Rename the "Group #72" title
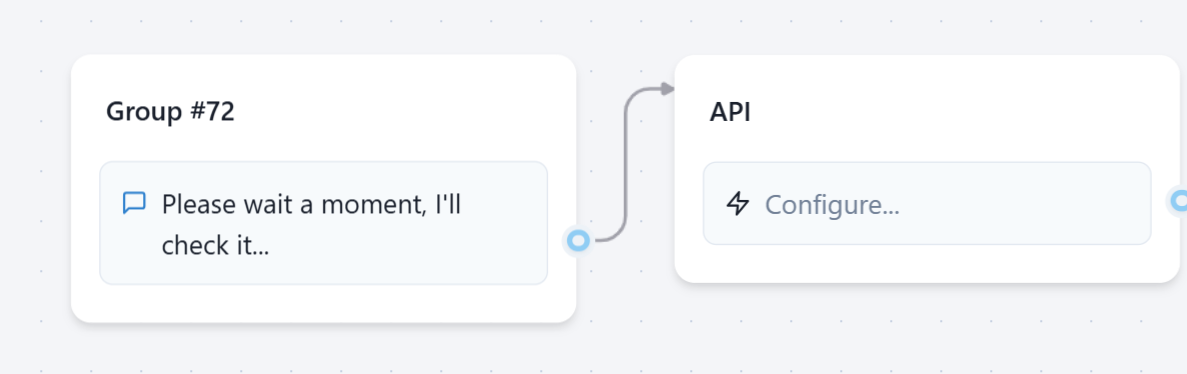This screenshot has height=374, width=1187. (x=170, y=112)
